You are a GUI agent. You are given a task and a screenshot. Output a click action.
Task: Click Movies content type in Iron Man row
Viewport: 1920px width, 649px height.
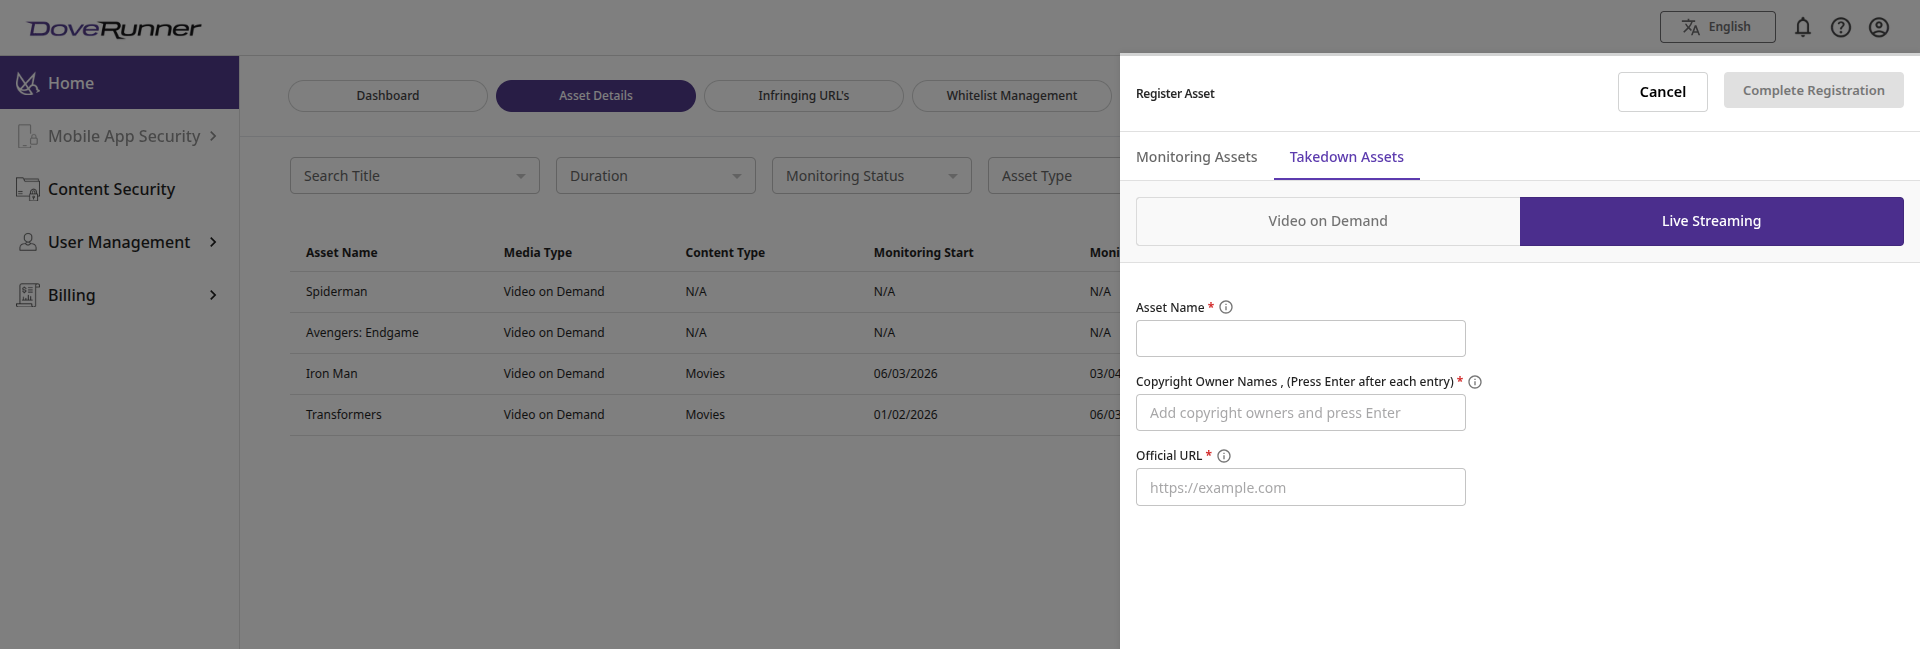tap(705, 374)
